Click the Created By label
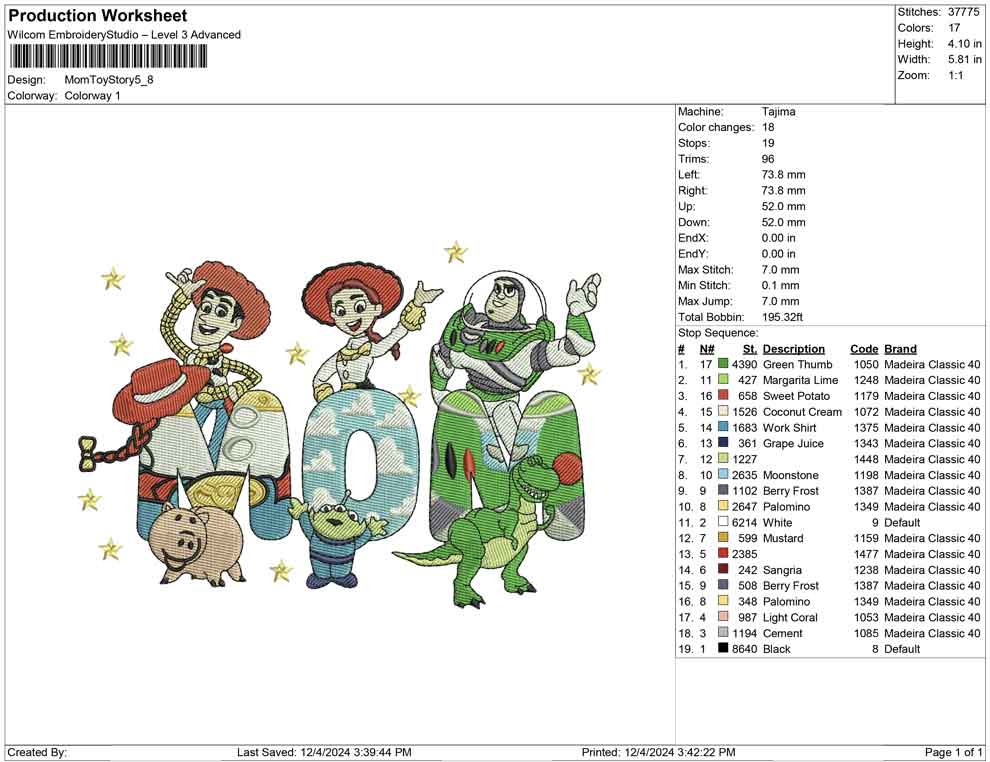990x762 pixels. coord(37,752)
